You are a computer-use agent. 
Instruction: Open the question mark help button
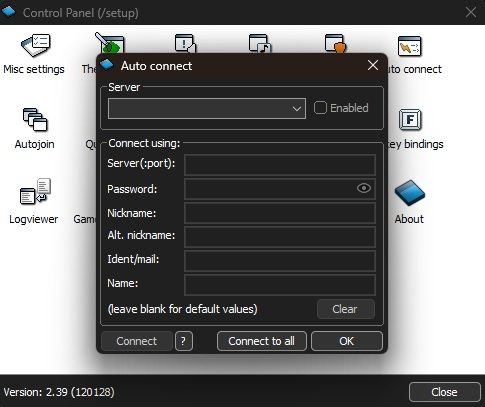pos(184,341)
